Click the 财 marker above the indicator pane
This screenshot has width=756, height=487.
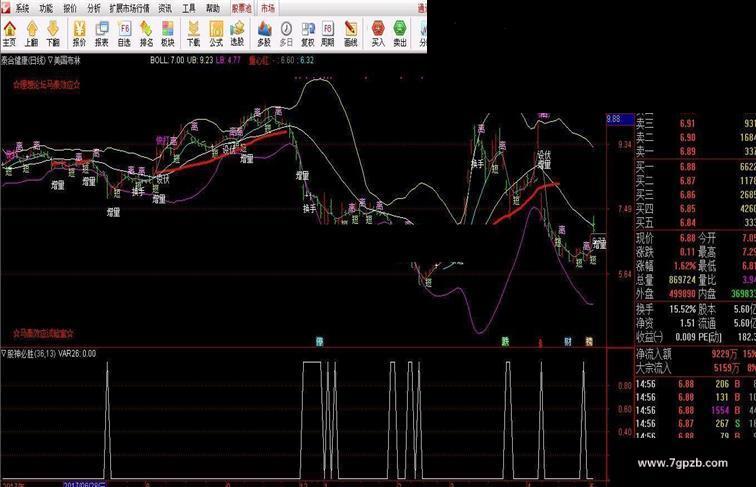tap(568, 342)
